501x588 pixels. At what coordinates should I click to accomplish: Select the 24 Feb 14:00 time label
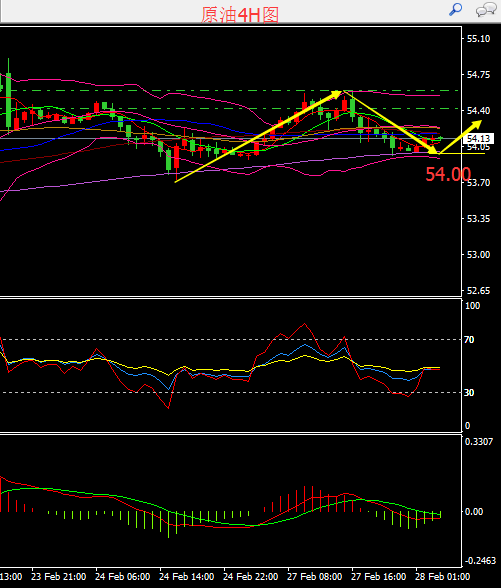point(186,577)
